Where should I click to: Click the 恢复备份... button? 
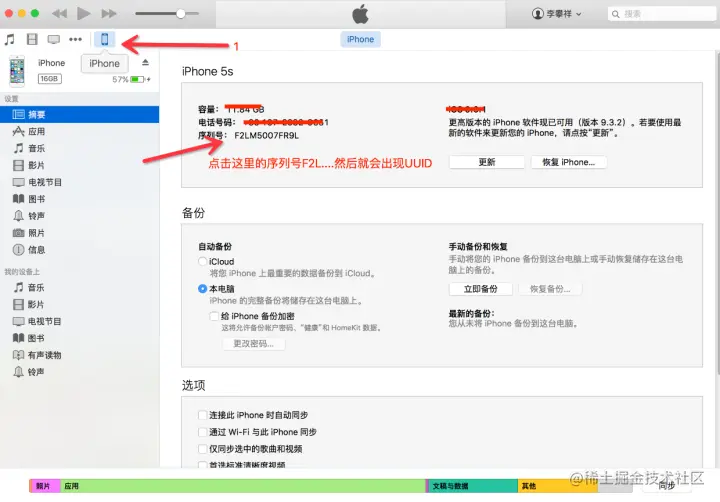pos(550,289)
